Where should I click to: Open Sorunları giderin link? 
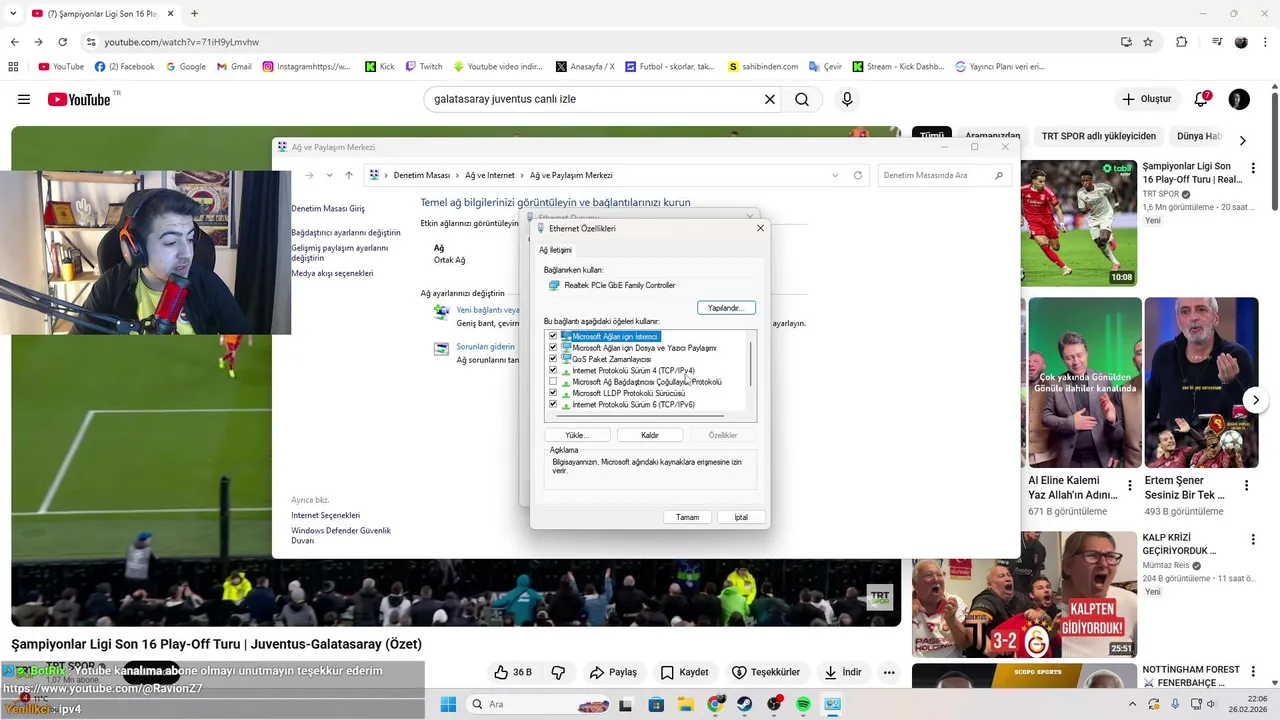click(485, 347)
